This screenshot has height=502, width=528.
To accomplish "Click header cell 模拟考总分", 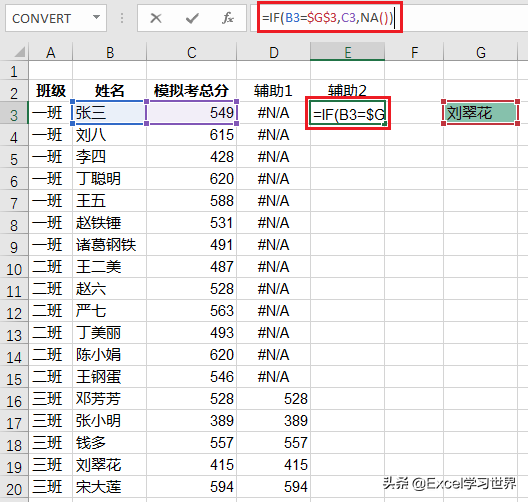I will pyautogui.click(x=192, y=91).
